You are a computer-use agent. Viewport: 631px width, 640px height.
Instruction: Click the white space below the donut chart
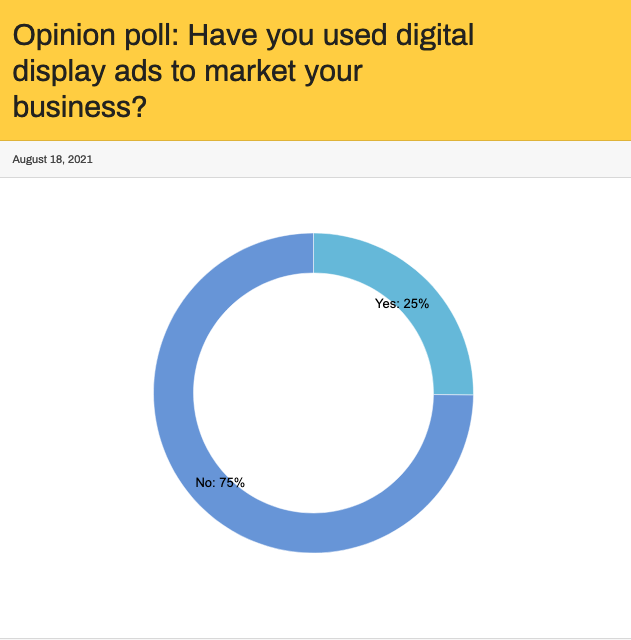coord(313,595)
